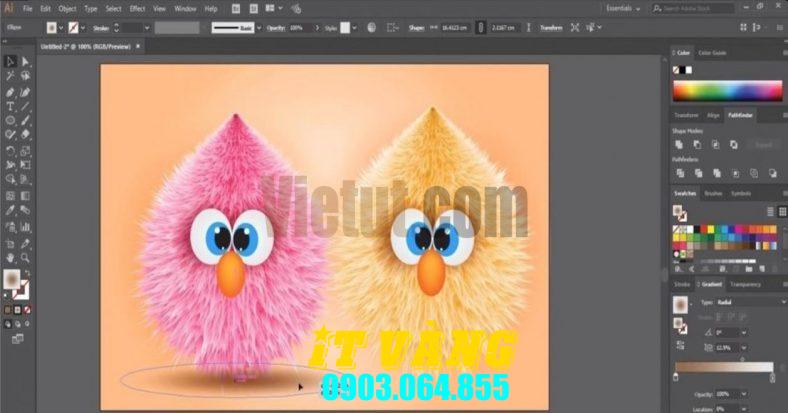Click the Unite shape mode icon
Viewport: 788px width, 413px height.
pos(679,145)
